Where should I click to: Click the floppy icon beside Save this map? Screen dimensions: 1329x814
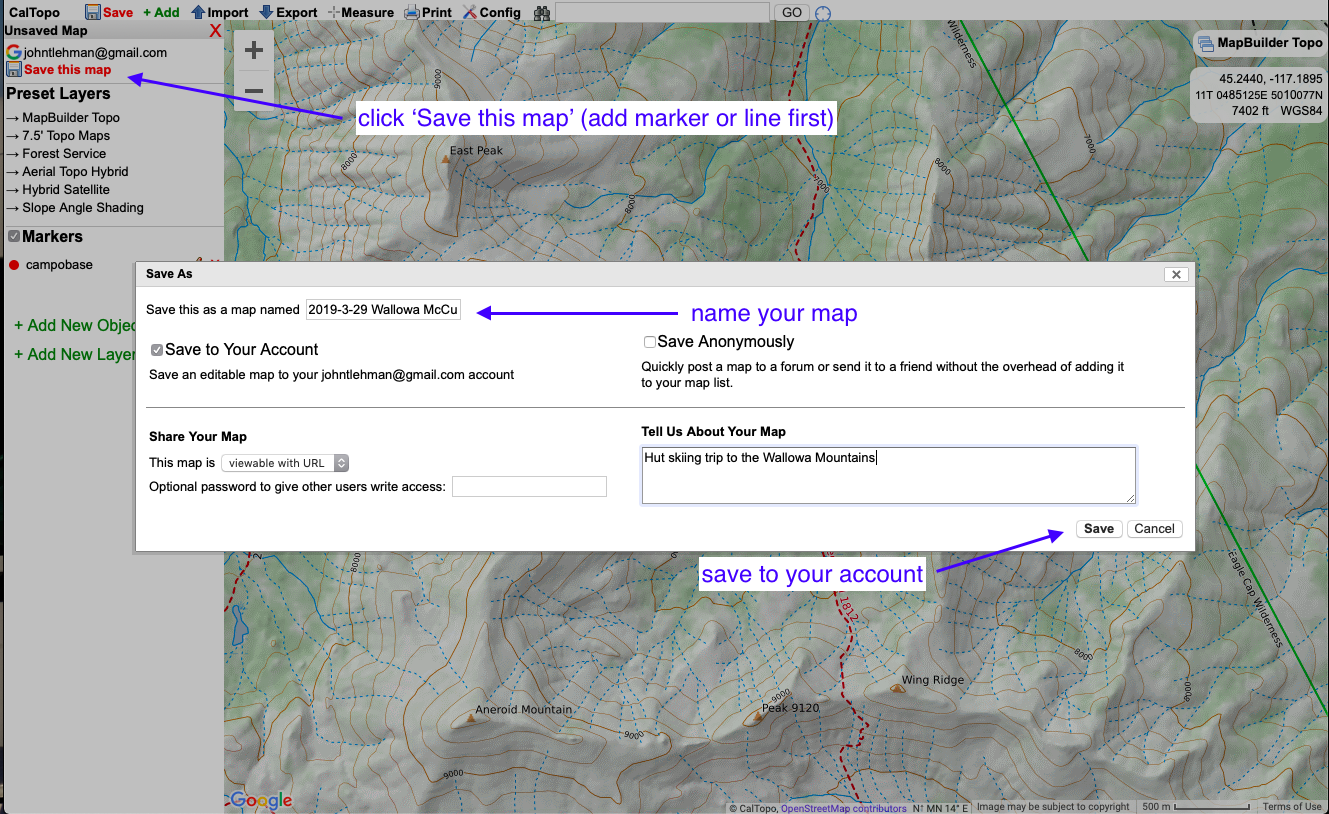13,69
